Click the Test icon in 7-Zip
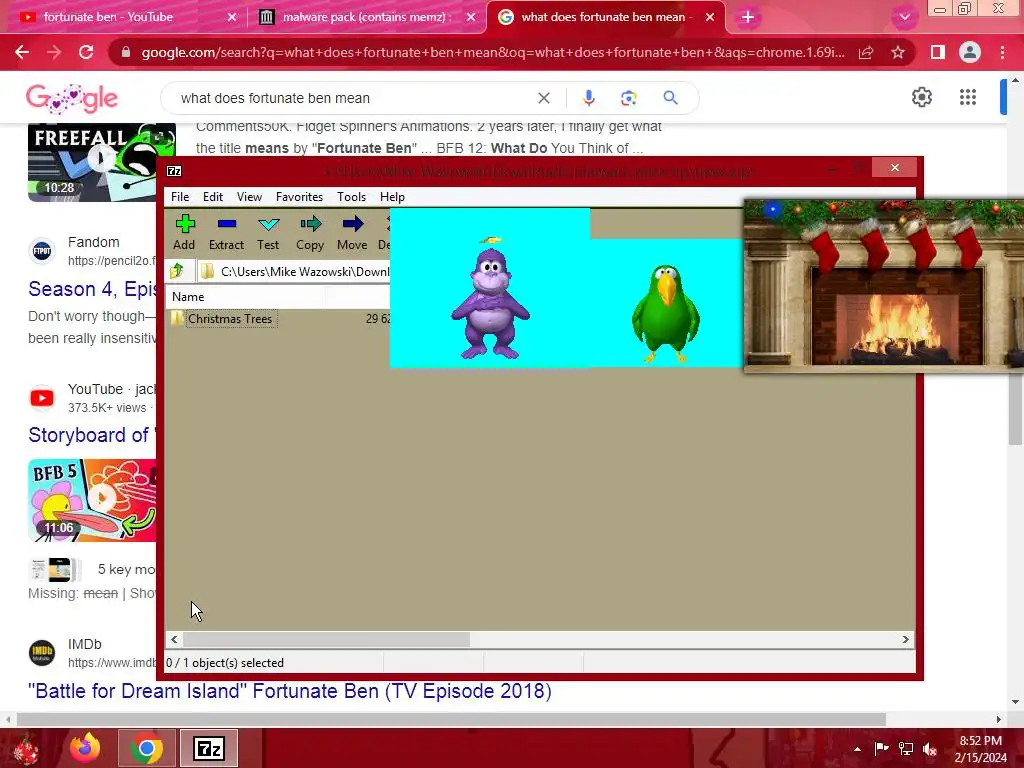This screenshot has width=1024, height=768. coord(268,232)
